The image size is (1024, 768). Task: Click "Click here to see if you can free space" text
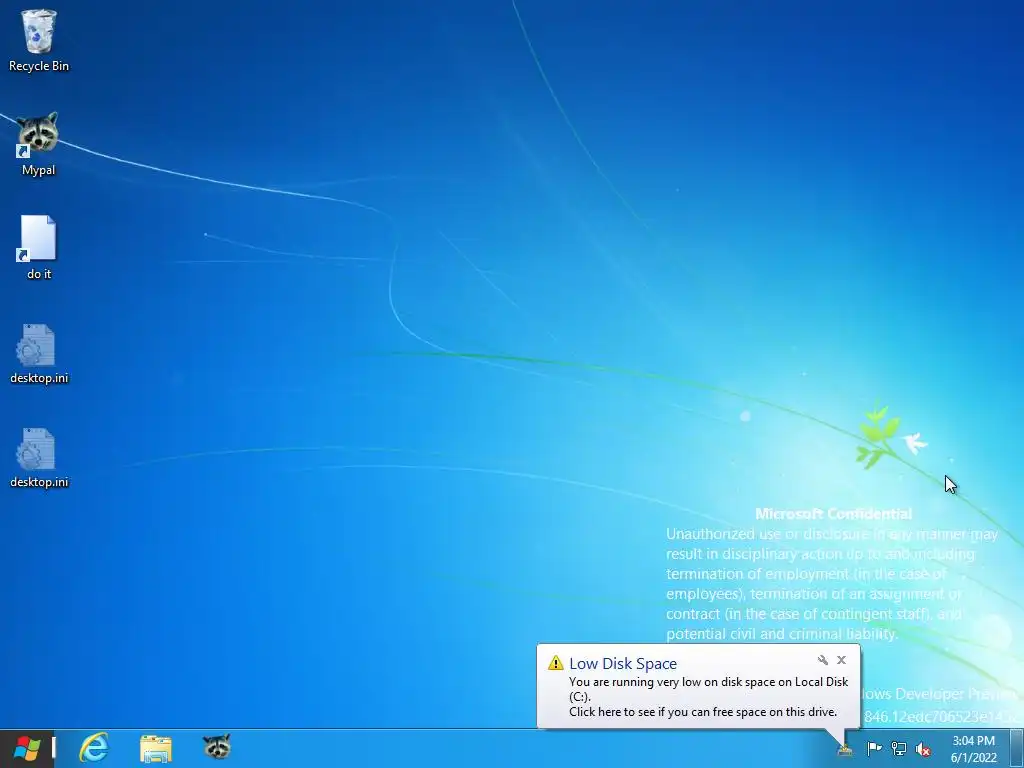[703, 712]
